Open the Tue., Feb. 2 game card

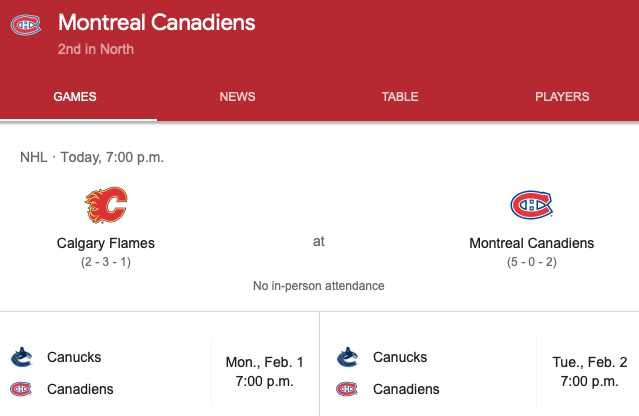point(480,372)
